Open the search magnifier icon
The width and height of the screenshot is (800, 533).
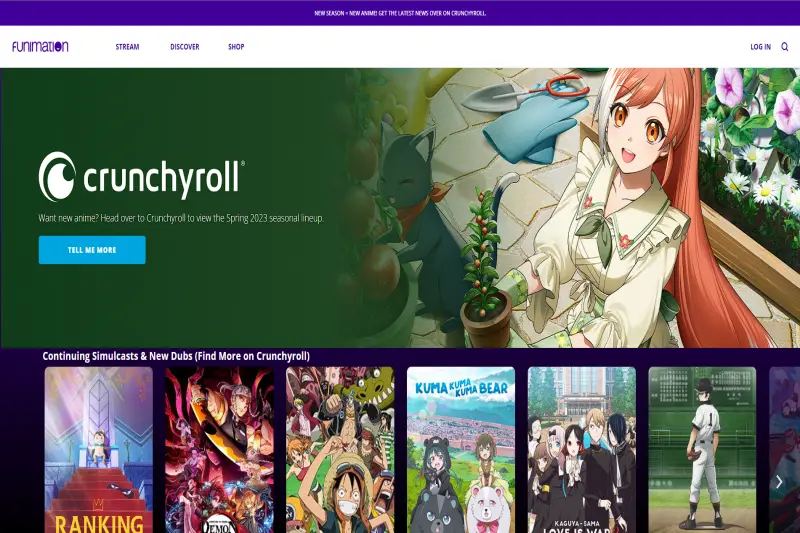point(785,46)
